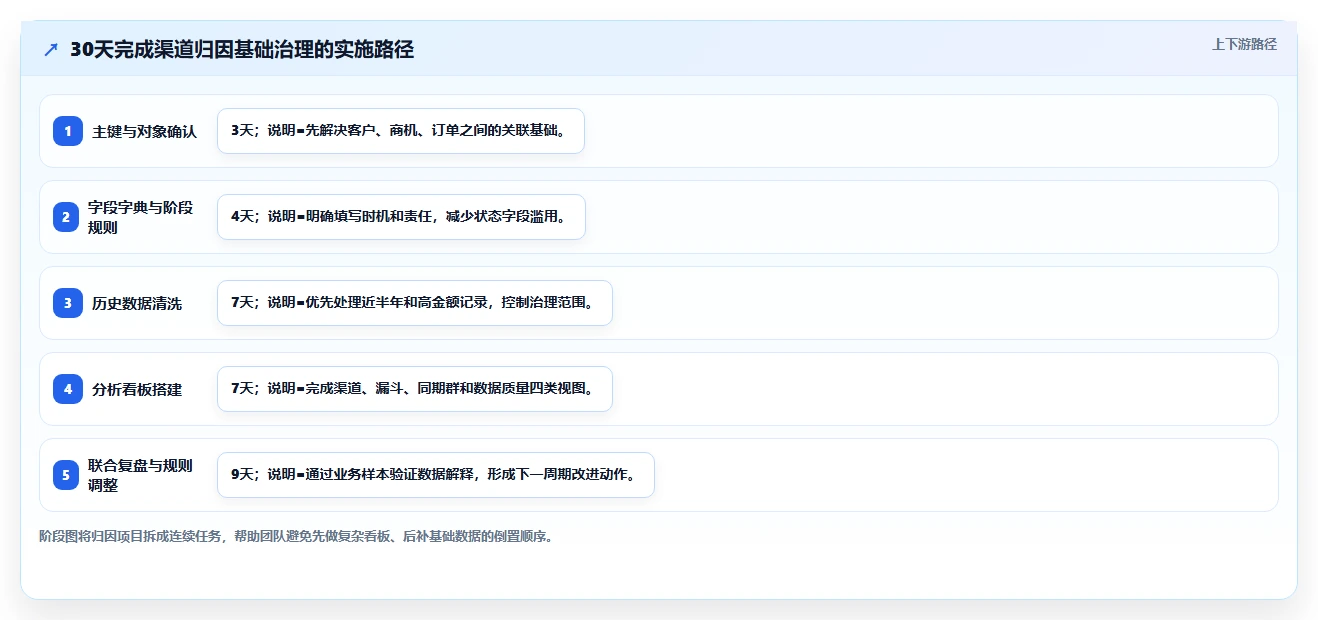Select the 主键与对象确认 step label
Viewport: 1318px width, 620px height.
coord(145,131)
